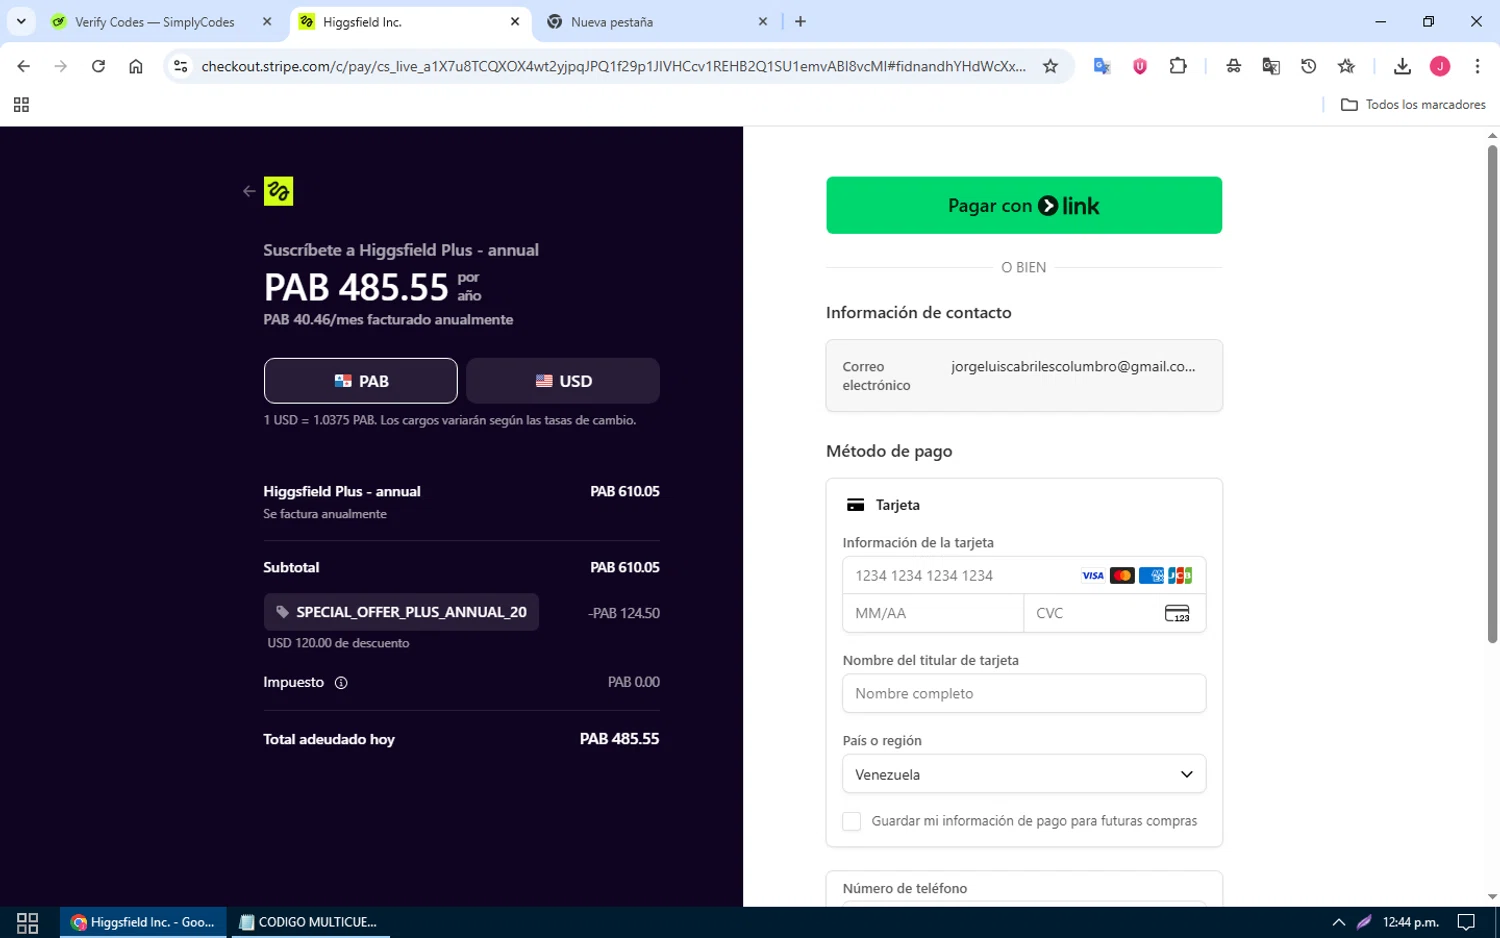Click the CVC card icon
The height and width of the screenshot is (938, 1500).
[1177, 613]
